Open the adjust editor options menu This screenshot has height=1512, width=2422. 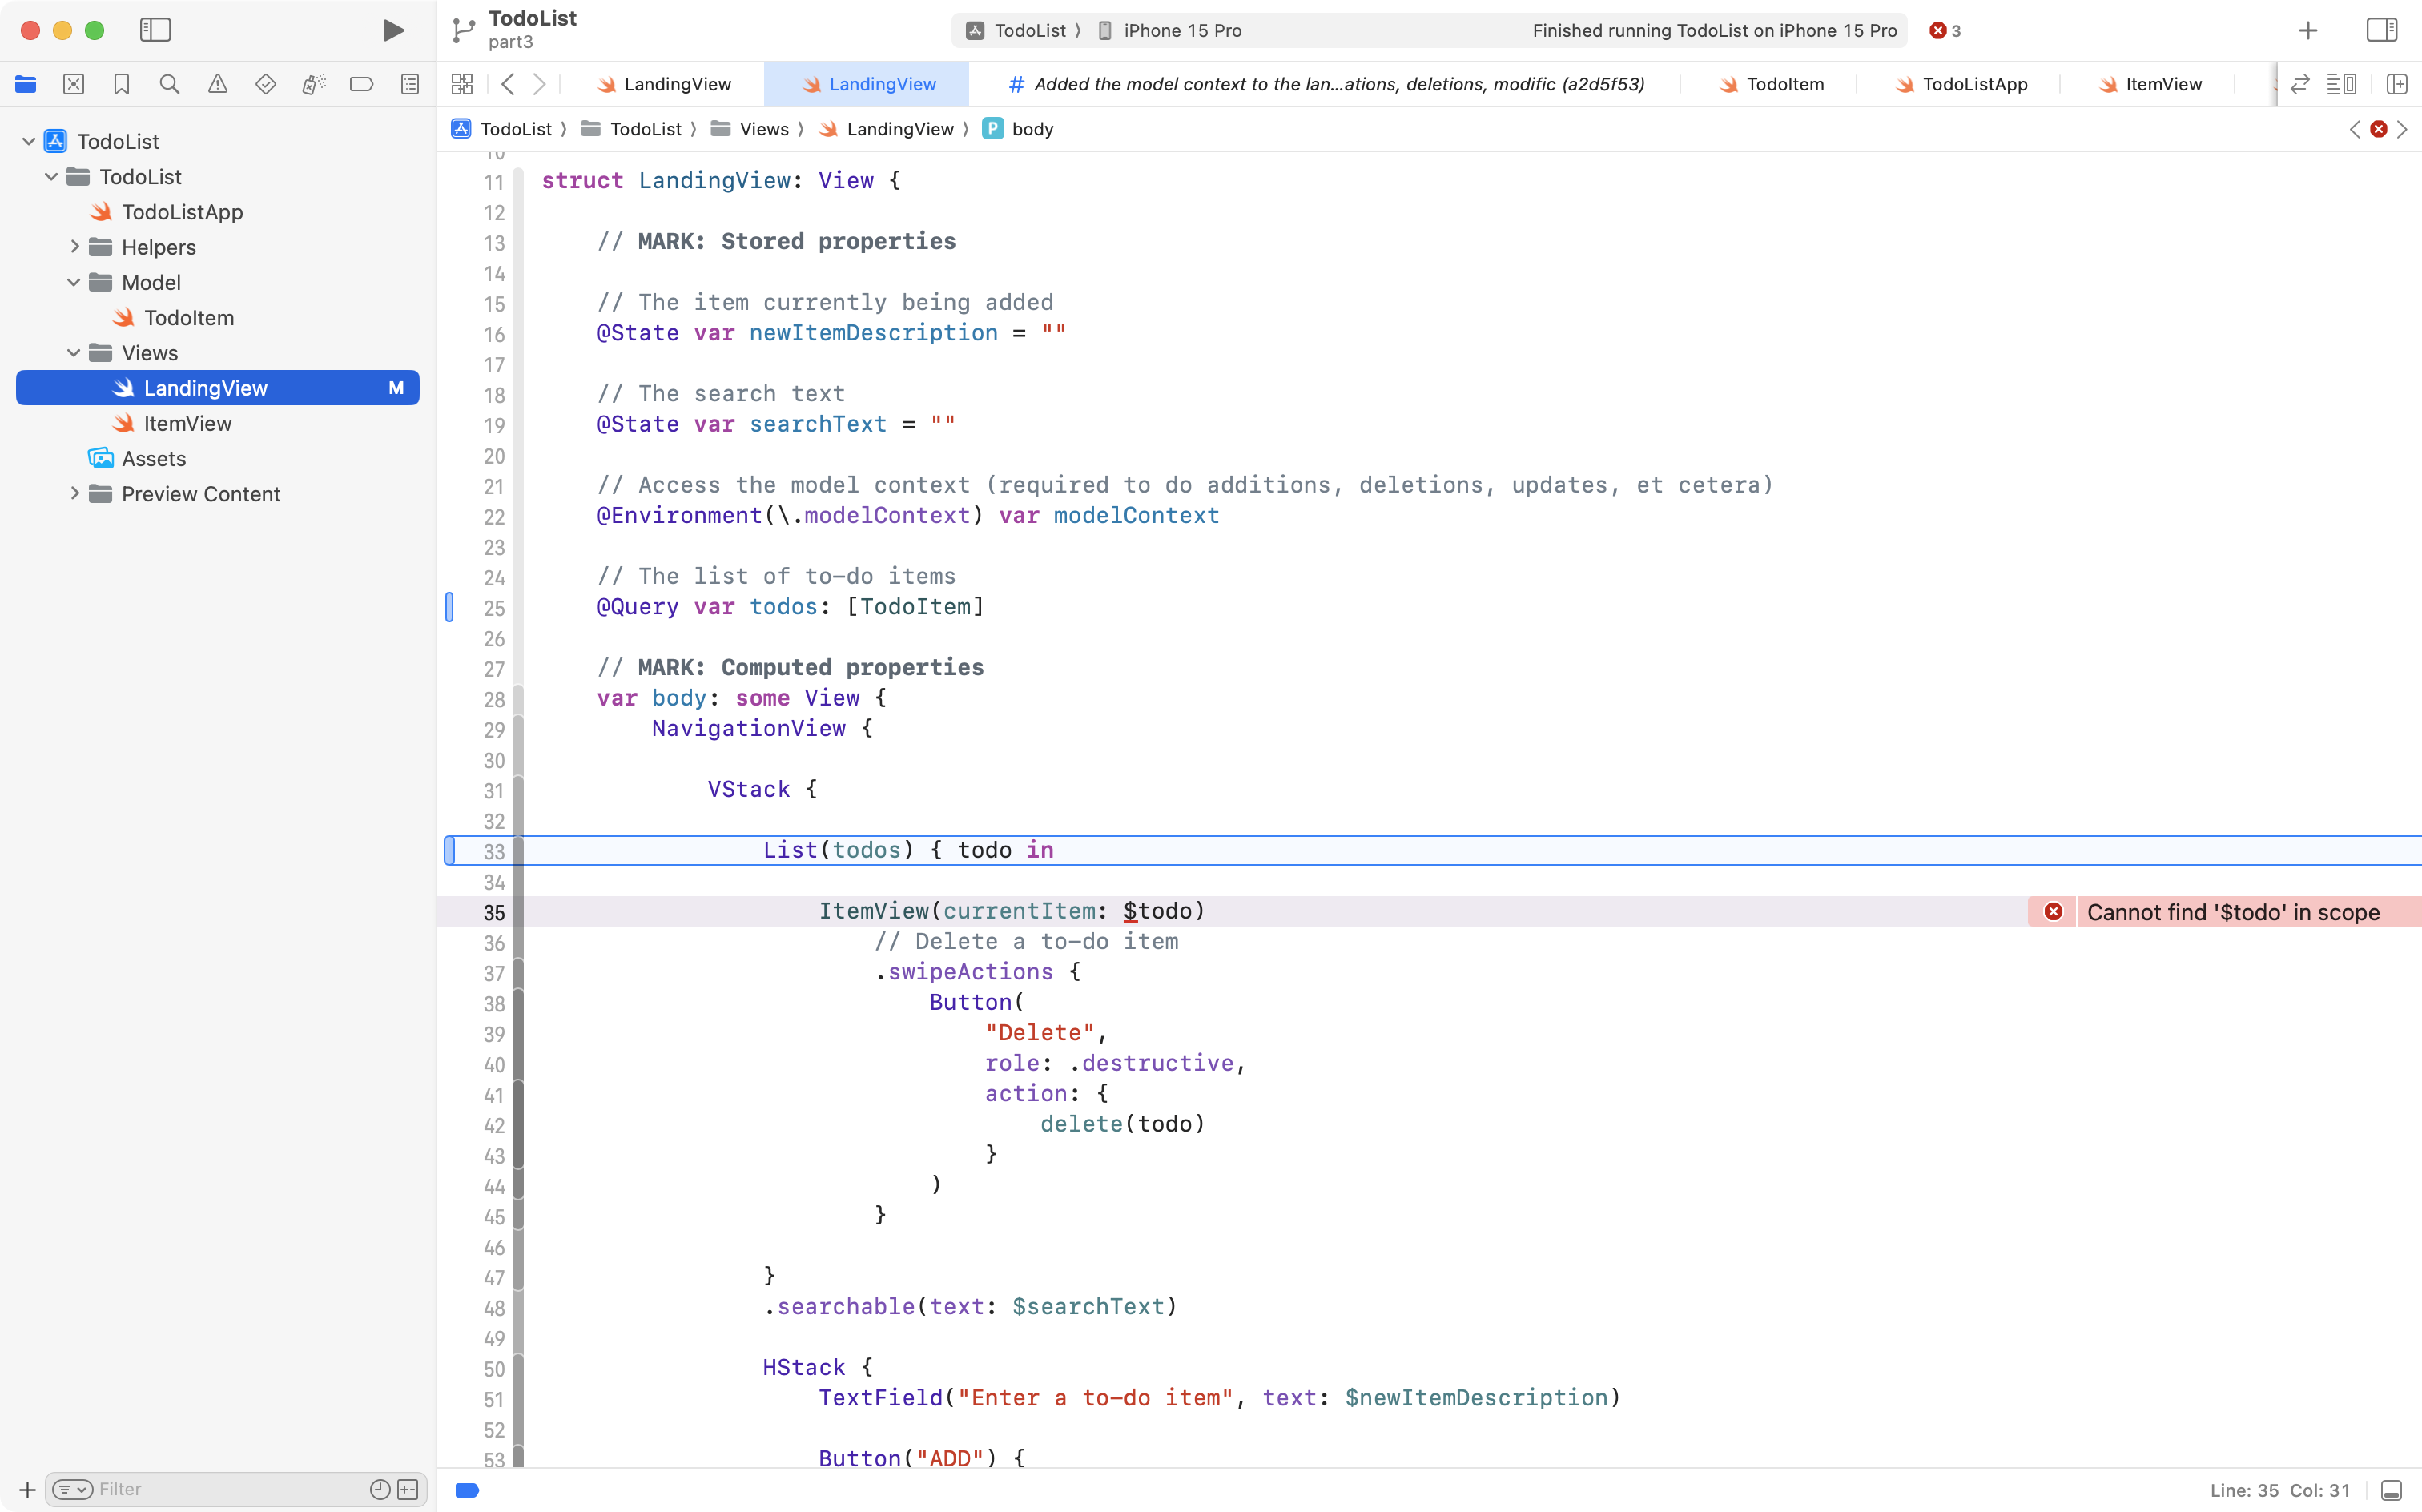tap(2343, 84)
